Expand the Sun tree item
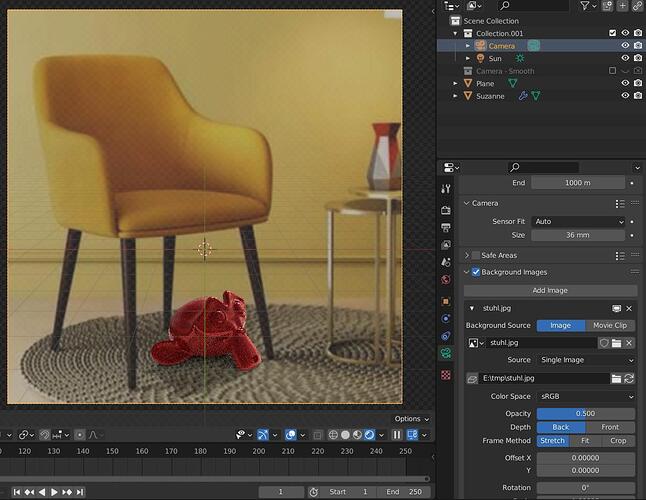Viewport: 646px width, 500px height. click(x=468, y=58)
